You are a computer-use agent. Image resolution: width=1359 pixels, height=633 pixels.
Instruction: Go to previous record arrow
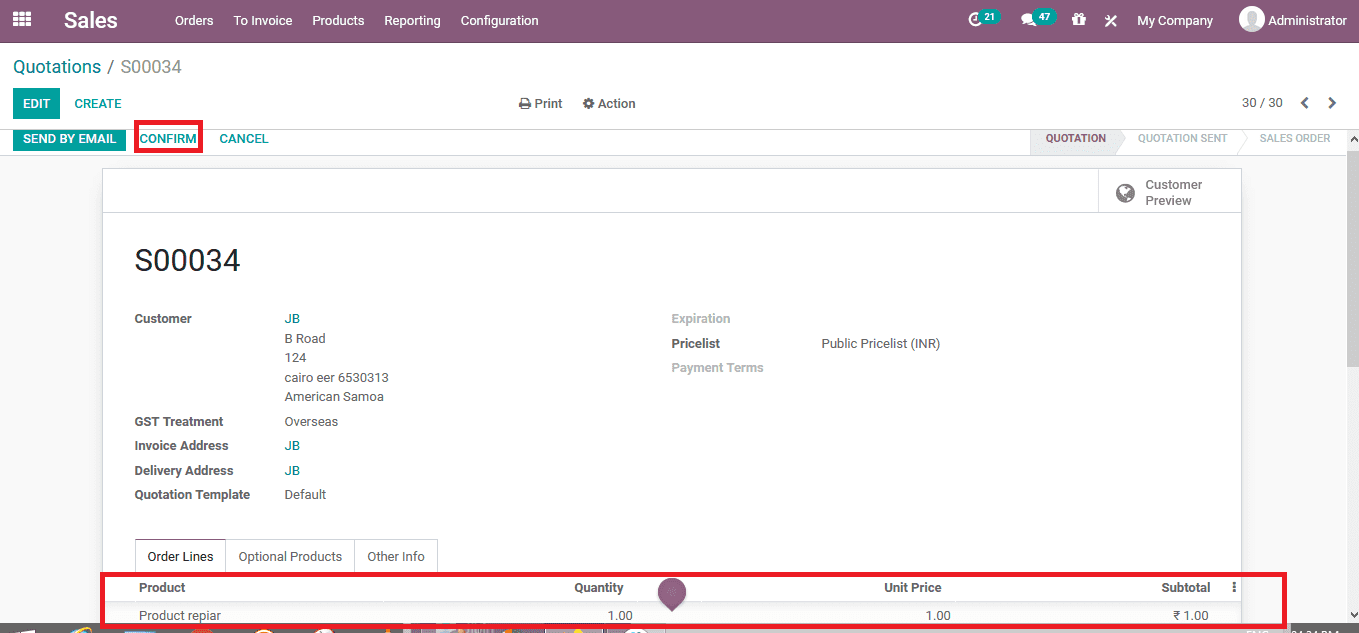pyautogui.click(x=1305, y=103)
